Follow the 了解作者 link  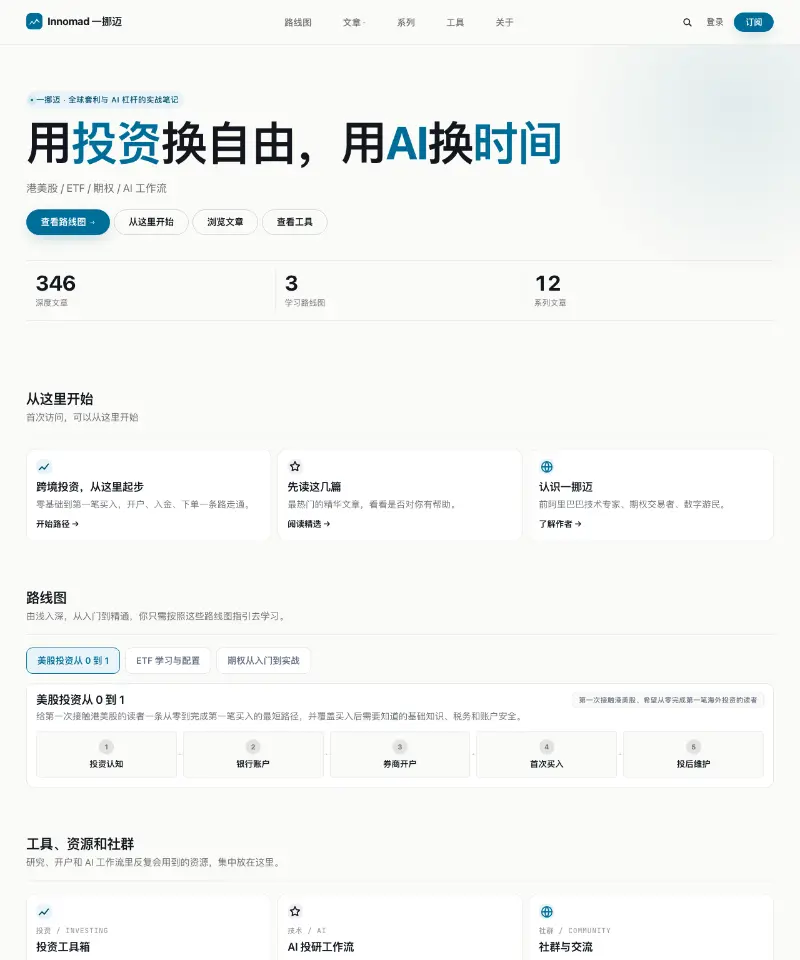tap(560, 524)
